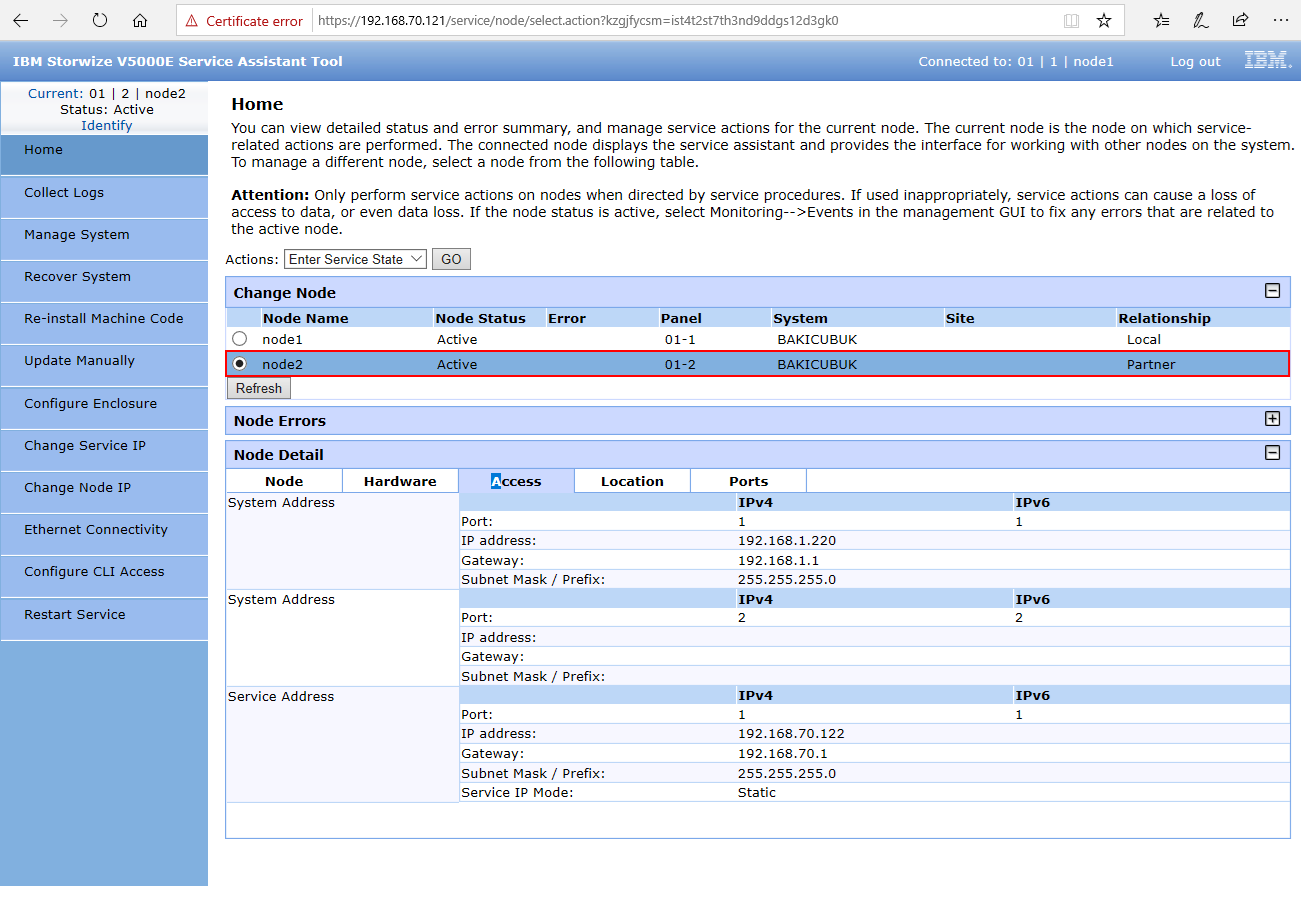Select the Access tab
The width and height of the screenshot is (1301, 900).
516,481
